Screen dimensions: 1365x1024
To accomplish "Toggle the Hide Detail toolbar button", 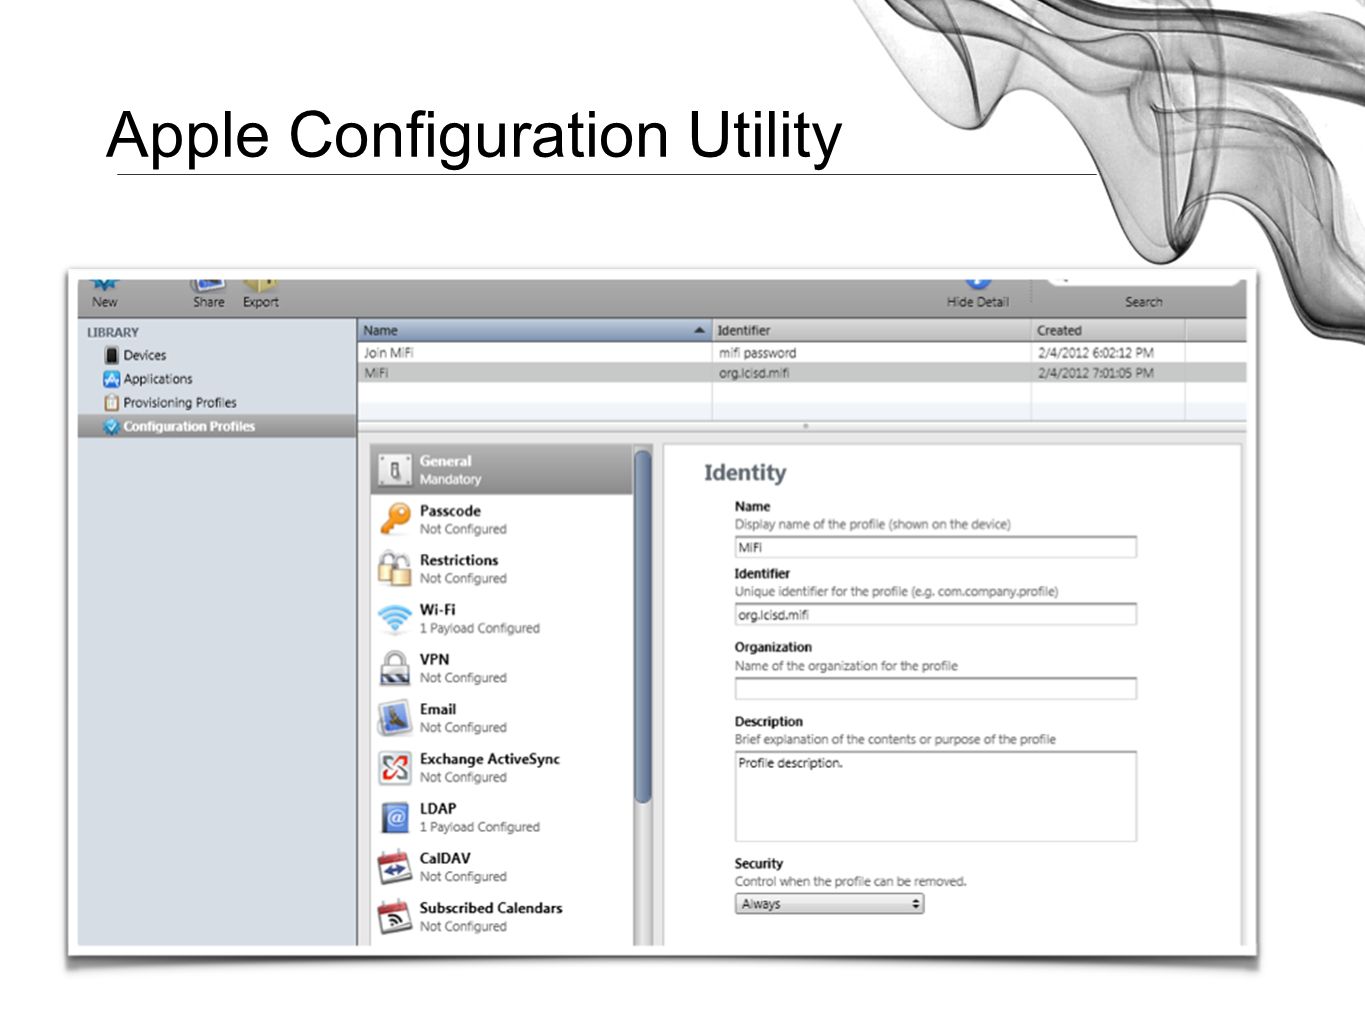I will [977, 293].
